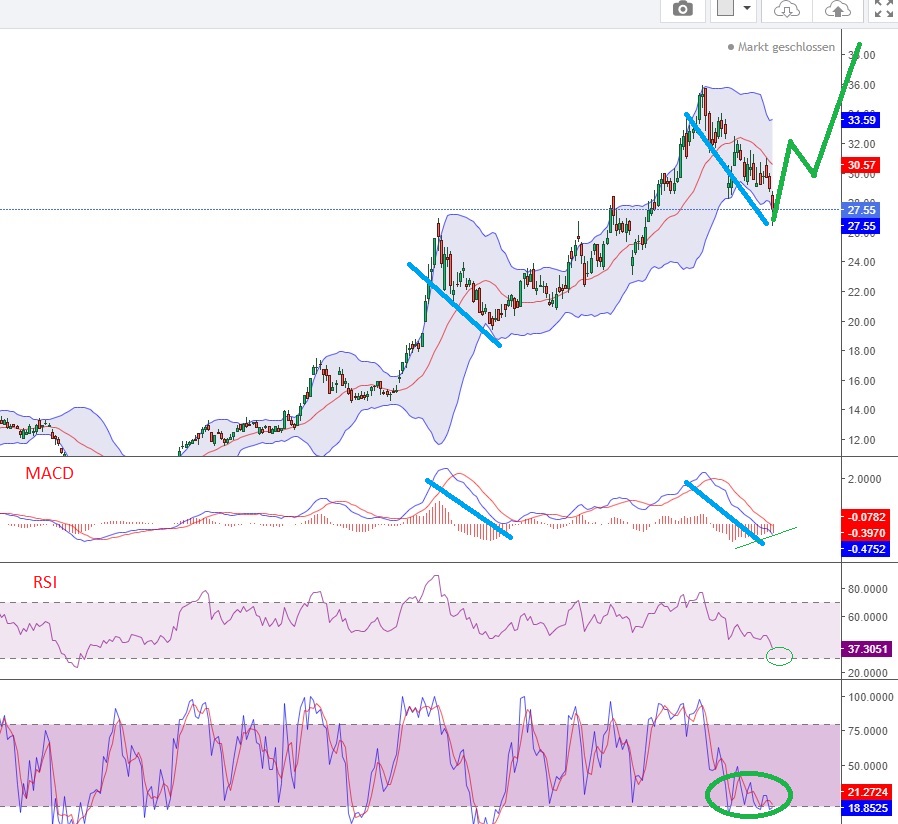This screenshot has width=898, height=824.
Task: Click the dark-blue 27.55 lower band label
Action: point(861,226)
